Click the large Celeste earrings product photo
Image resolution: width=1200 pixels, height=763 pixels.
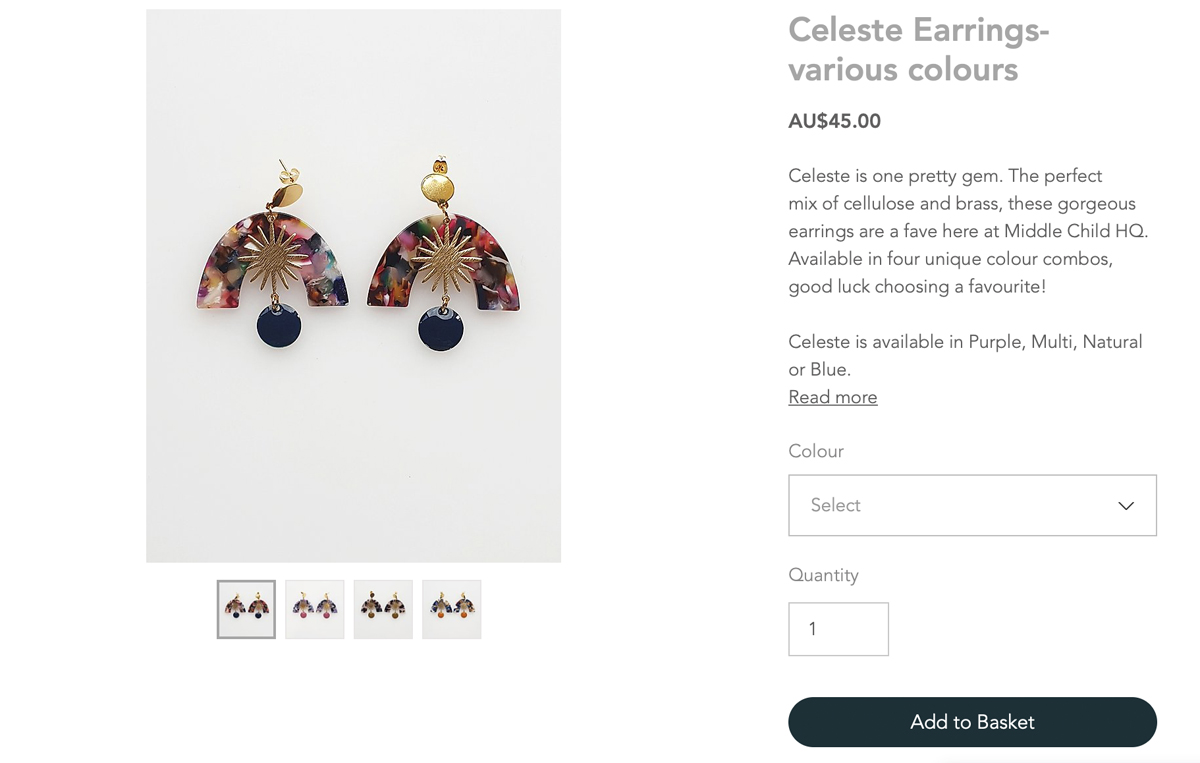coord(353,286)
